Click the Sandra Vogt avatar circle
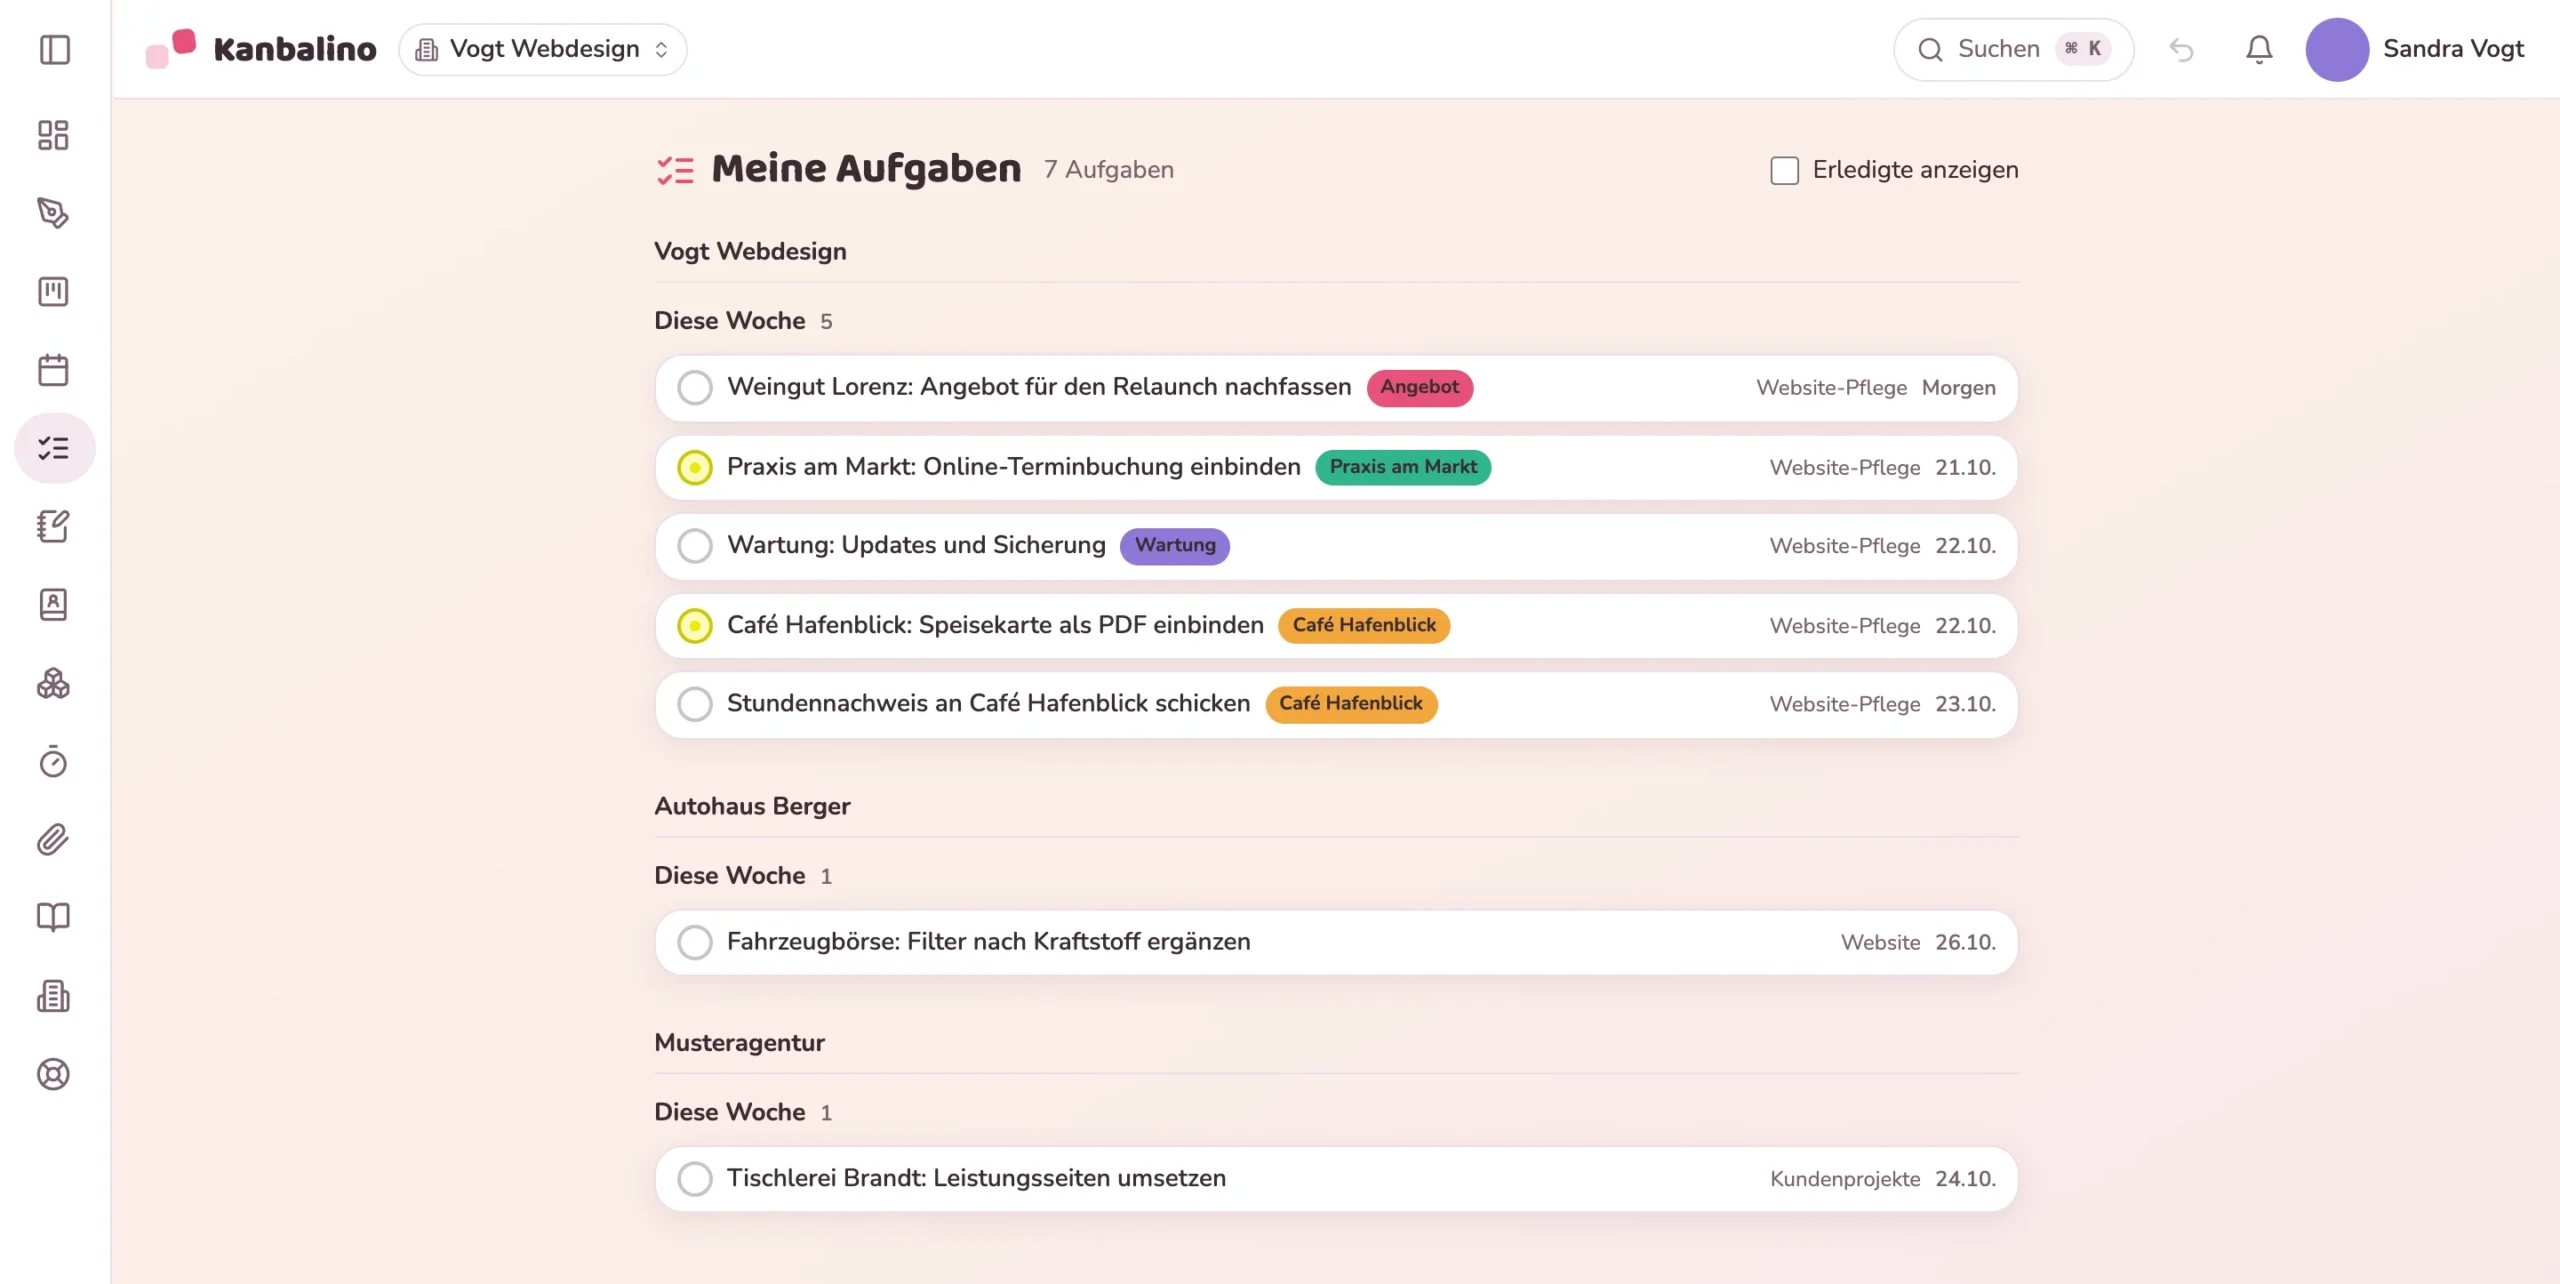The height and width of the screenshot is (1284, 2560). [x=2337, y=49]
